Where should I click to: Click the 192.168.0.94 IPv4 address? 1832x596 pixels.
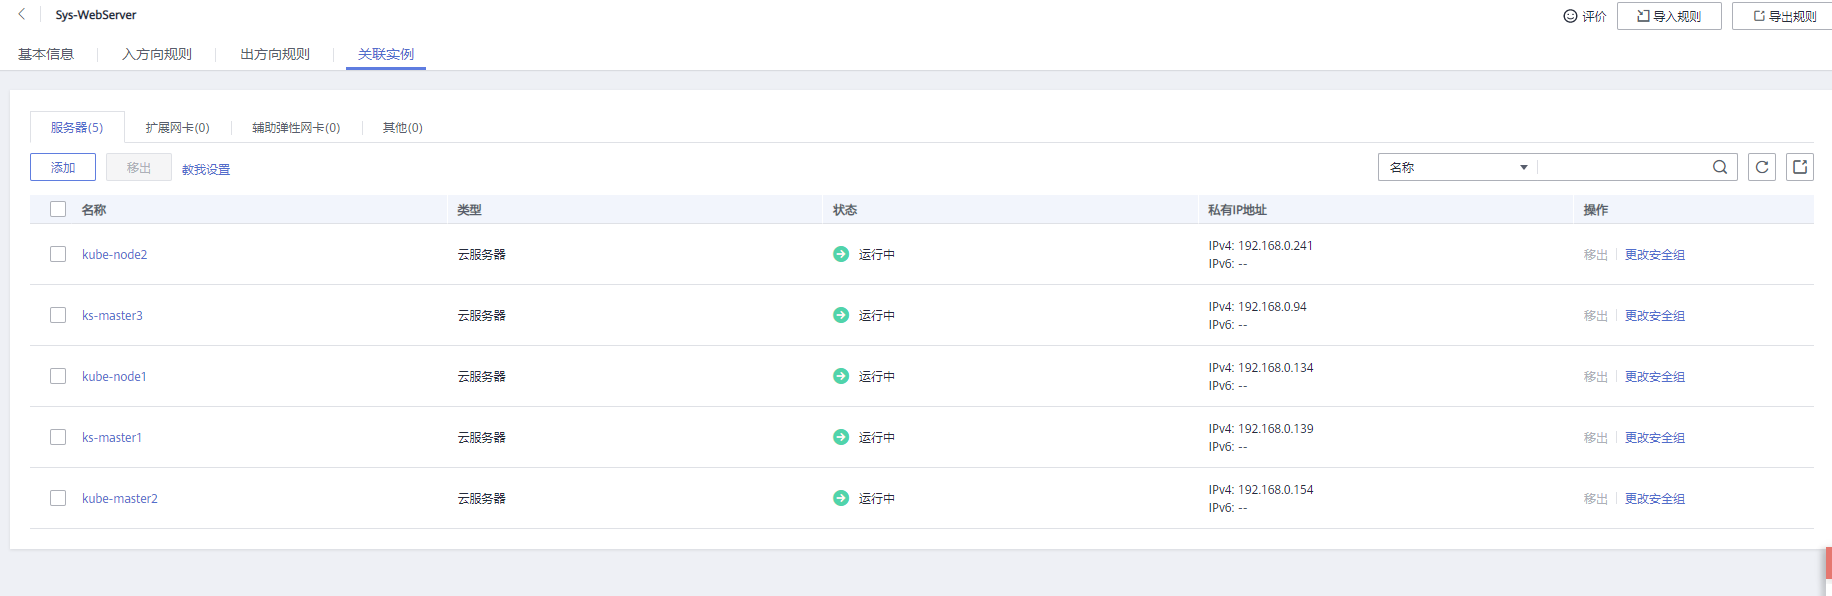coord(1272,306)
